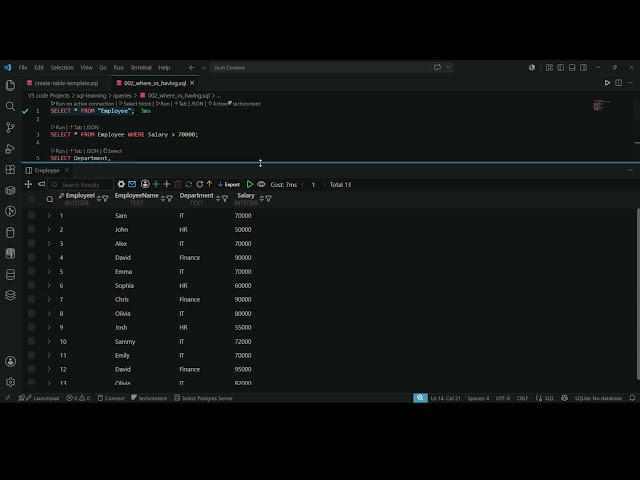Viewport: 640px width, 480px height.
Task: Close the 002_where_vs_having.sql tab
Action: (x=192, y=83)
